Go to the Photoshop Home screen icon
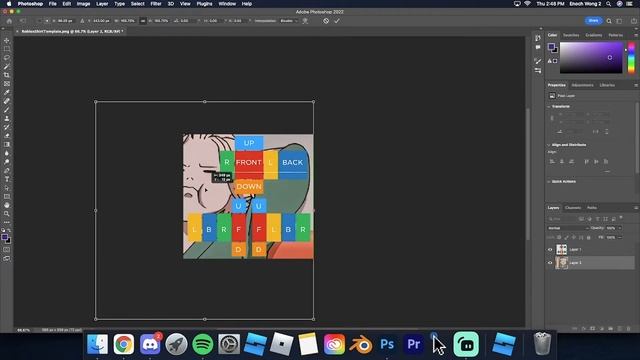Image resolution: width=640 pixels, height=360 pixels. [x=9, y=21]
